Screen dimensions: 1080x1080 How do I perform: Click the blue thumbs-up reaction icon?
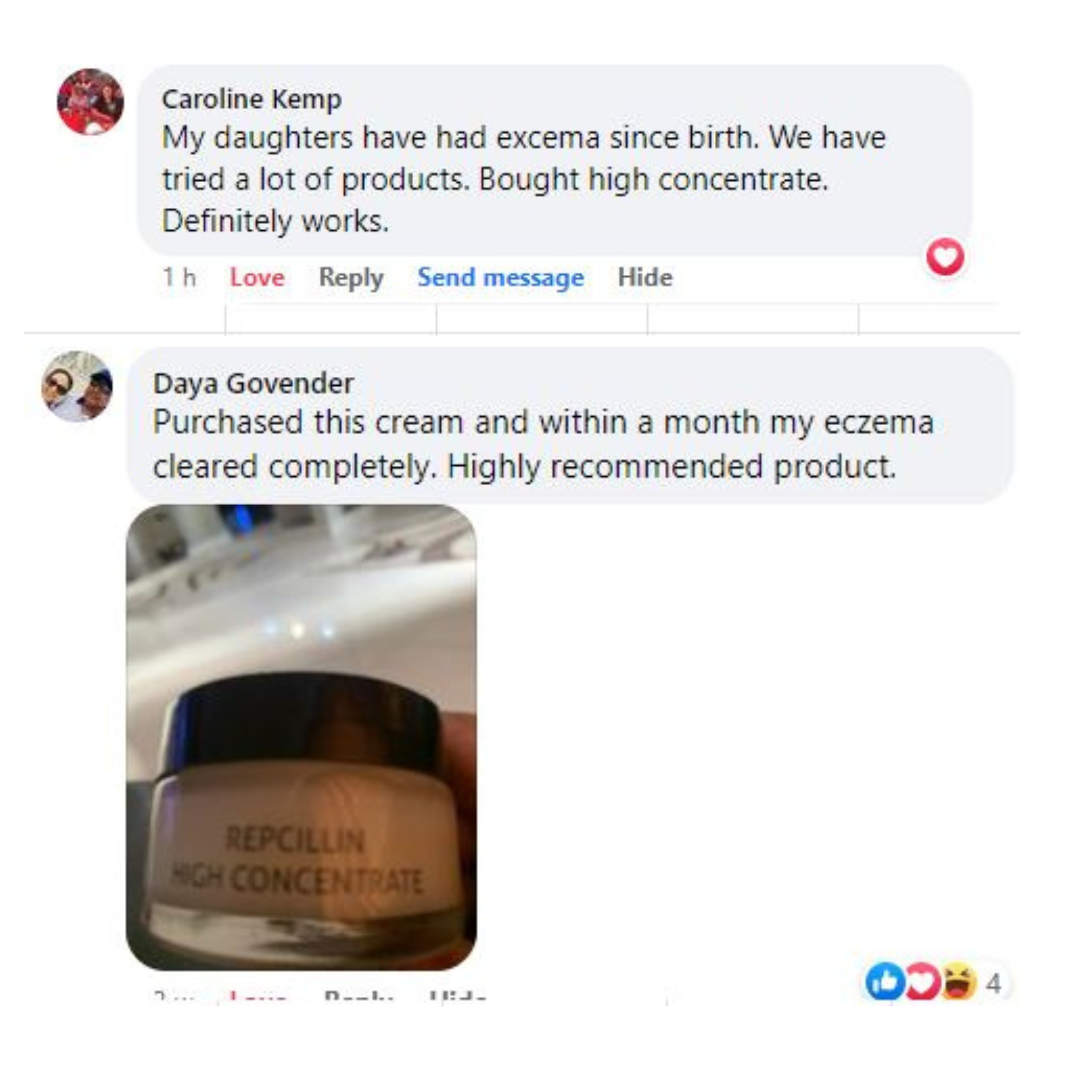[x=885, y=981]
